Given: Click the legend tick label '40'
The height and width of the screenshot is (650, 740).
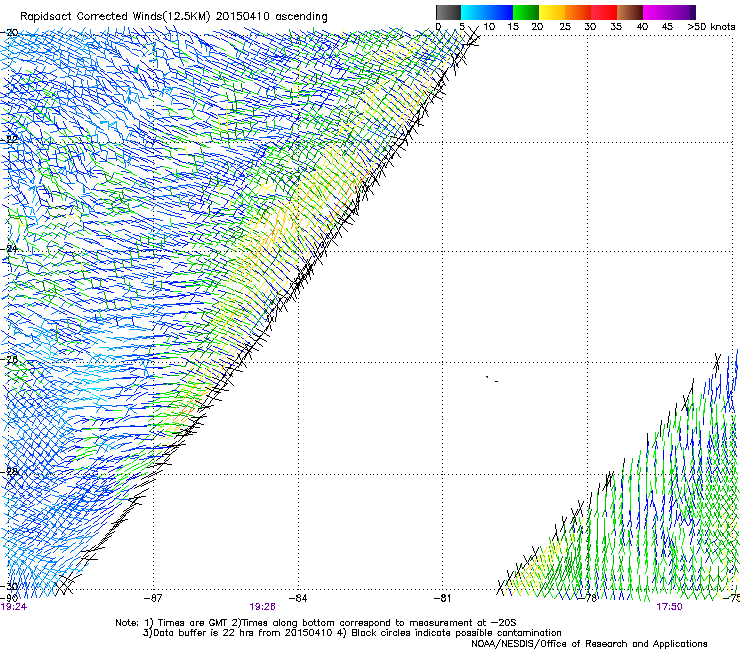Looking at the screenshot, I should [642, 27].
